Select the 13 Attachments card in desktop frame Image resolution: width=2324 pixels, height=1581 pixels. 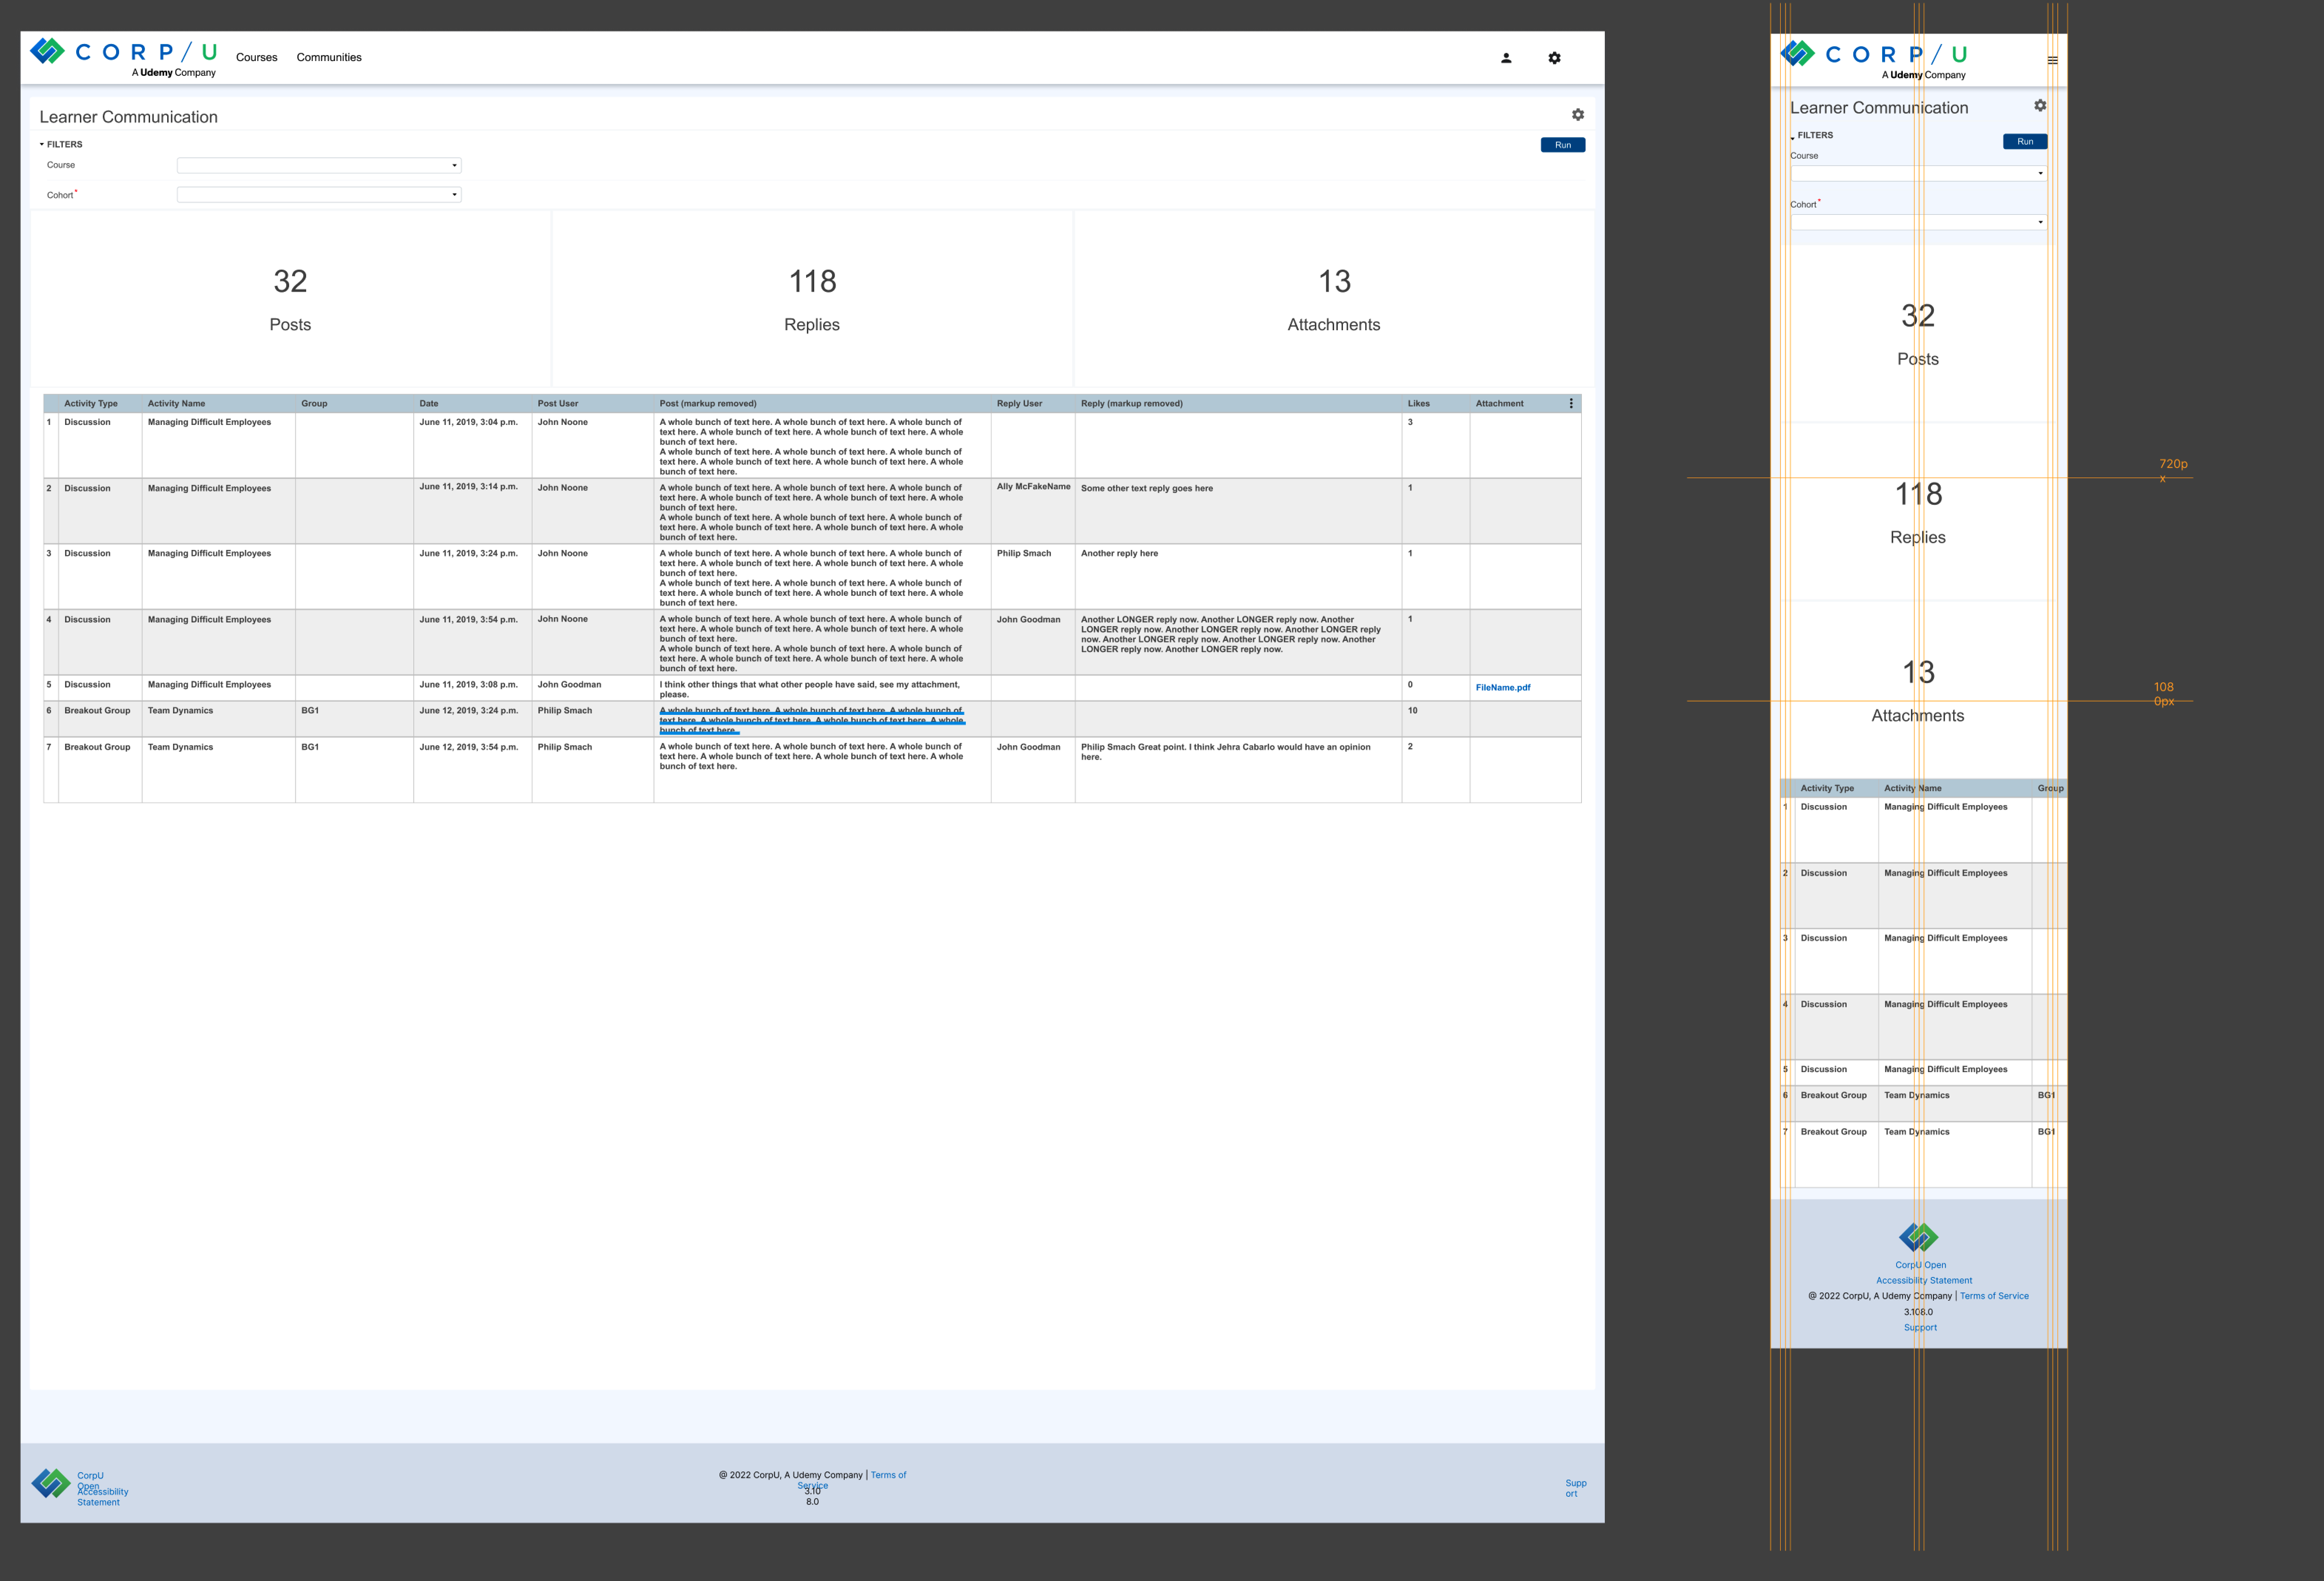coord(1334,298)
